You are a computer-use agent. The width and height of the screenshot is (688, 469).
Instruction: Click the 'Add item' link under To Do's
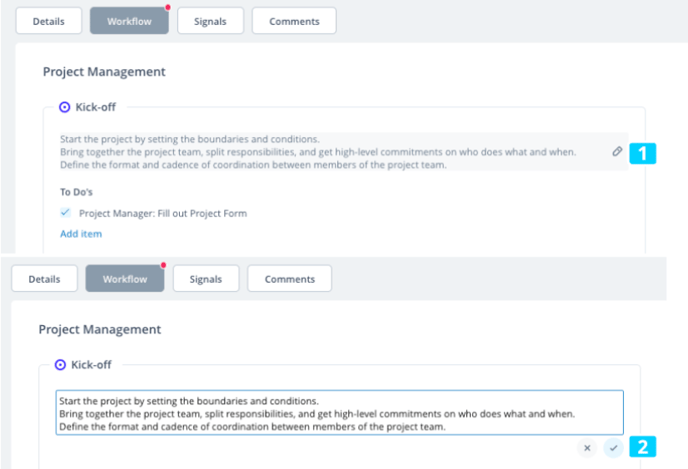tap(81, 234)
